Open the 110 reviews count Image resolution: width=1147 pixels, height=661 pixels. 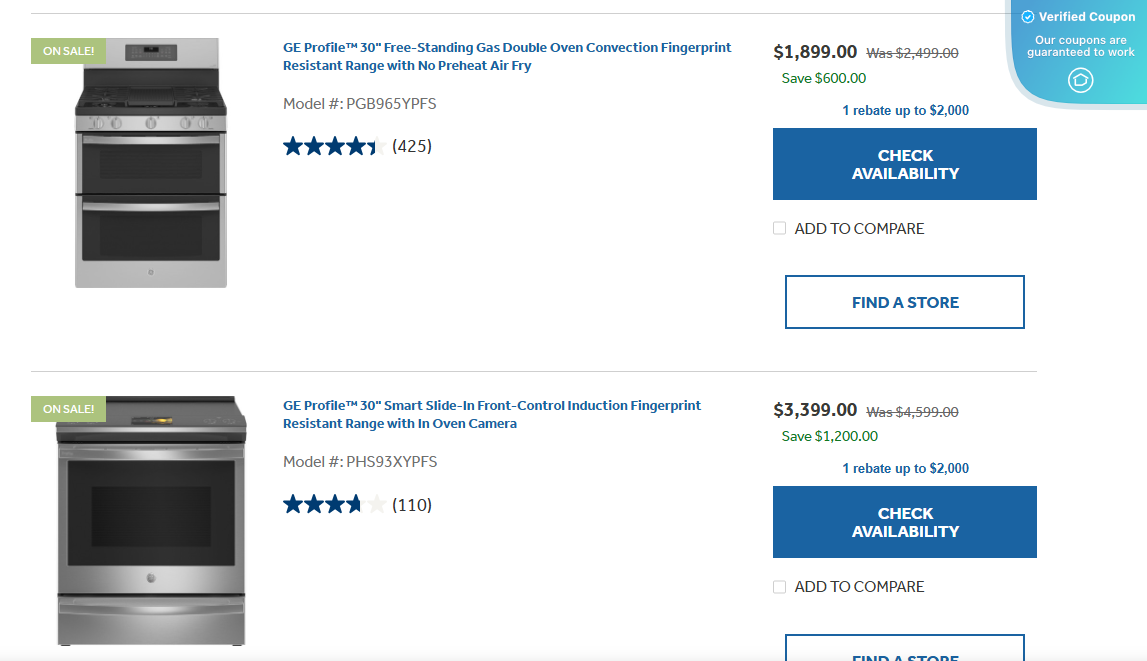pyautogui.click(x=412, y=505)
